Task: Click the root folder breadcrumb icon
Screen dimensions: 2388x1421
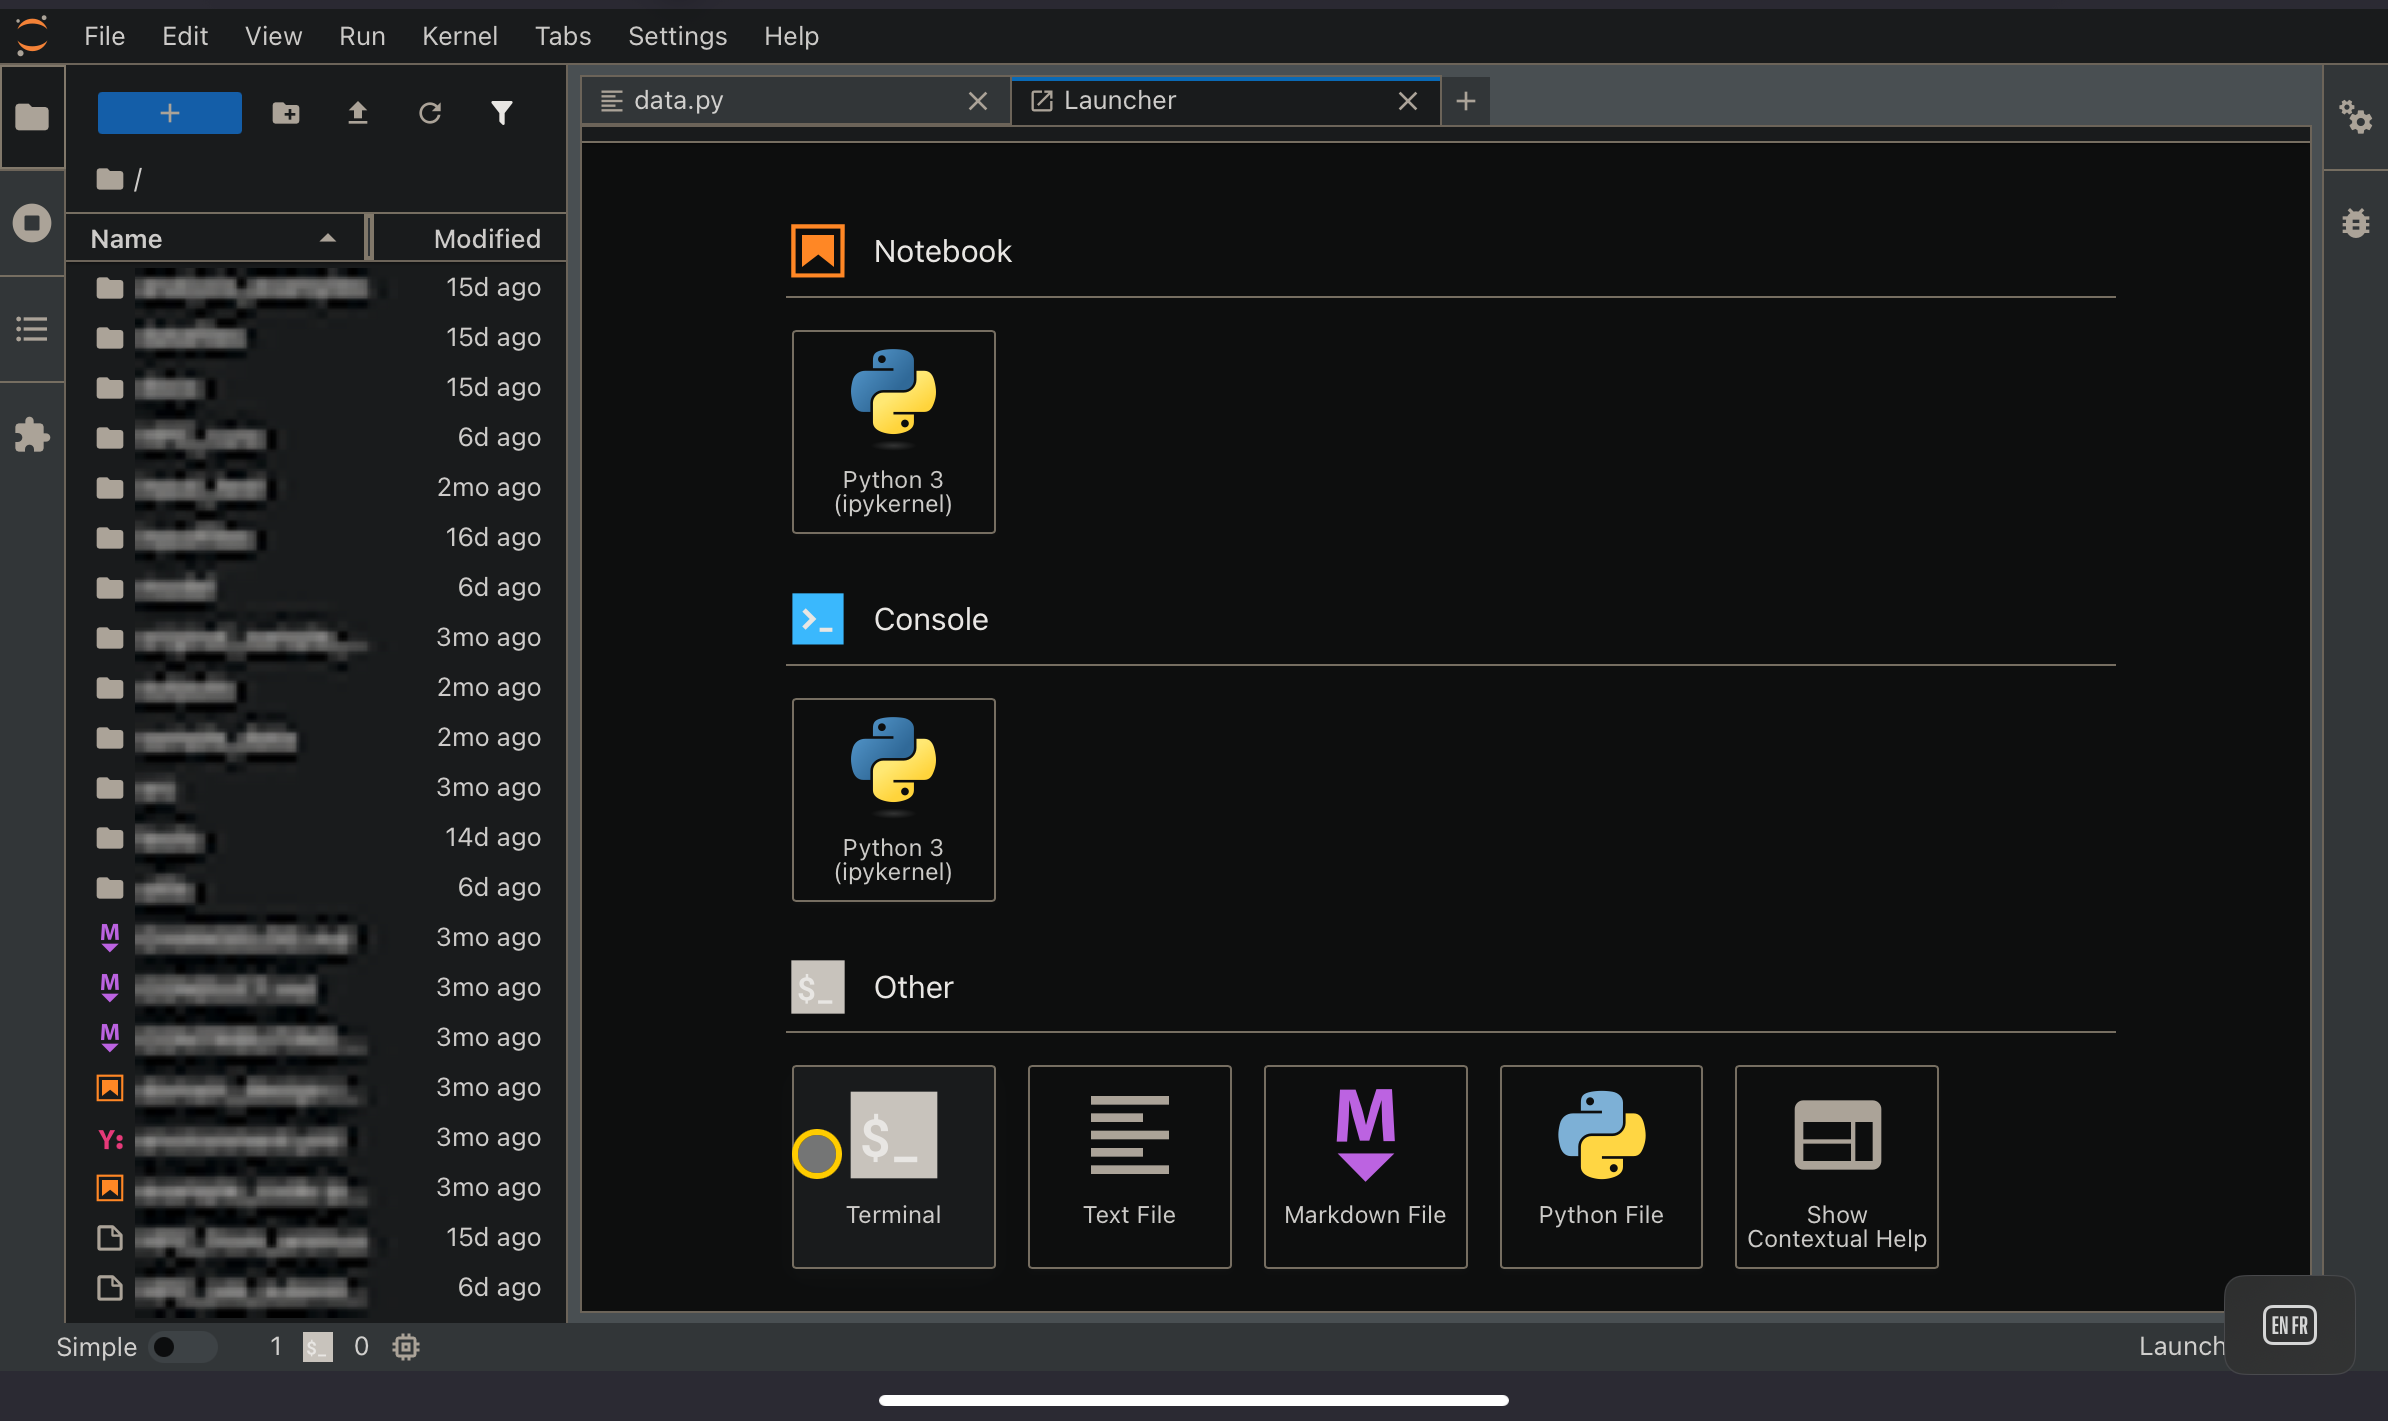Action: [110, 179]
